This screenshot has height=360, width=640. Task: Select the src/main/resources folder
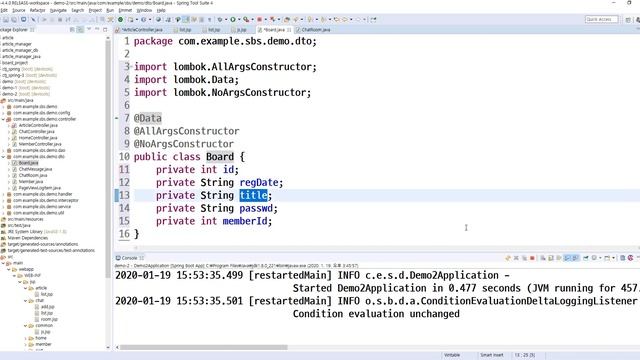click(x=25, y=219)
